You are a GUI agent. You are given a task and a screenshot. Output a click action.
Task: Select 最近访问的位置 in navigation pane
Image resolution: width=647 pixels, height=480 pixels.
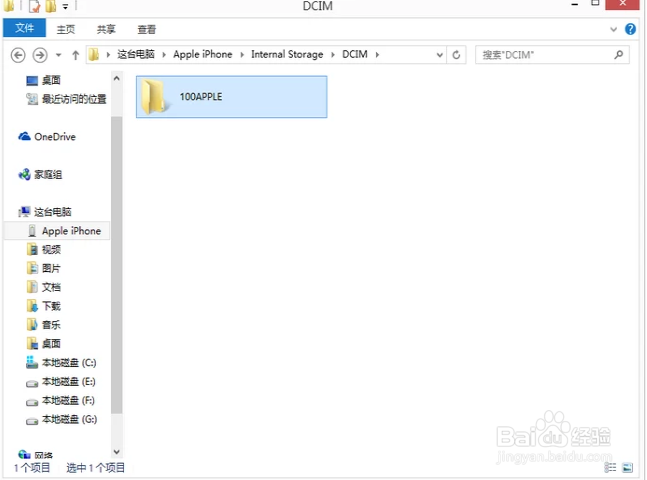pyautogui.click(x=74, y=99)
